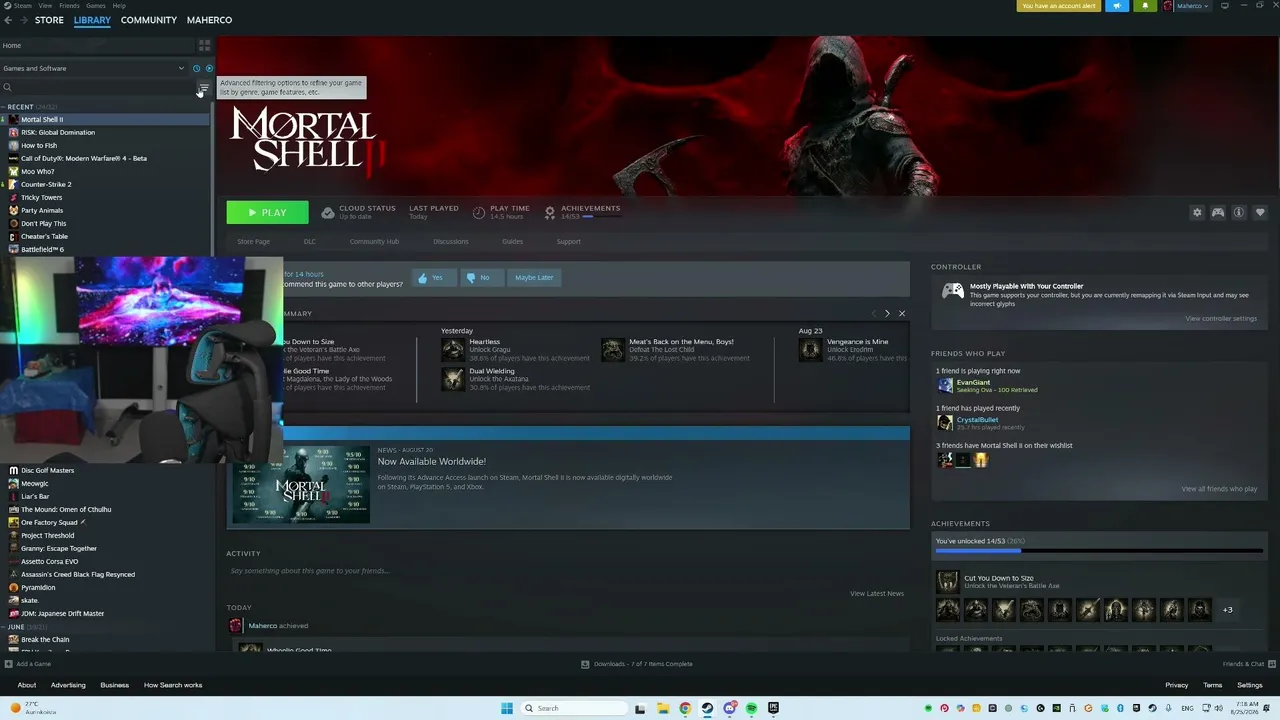Click the Windows Start button
The width and height of the screenshot is (1280, 720).
[x=507, y=708]
